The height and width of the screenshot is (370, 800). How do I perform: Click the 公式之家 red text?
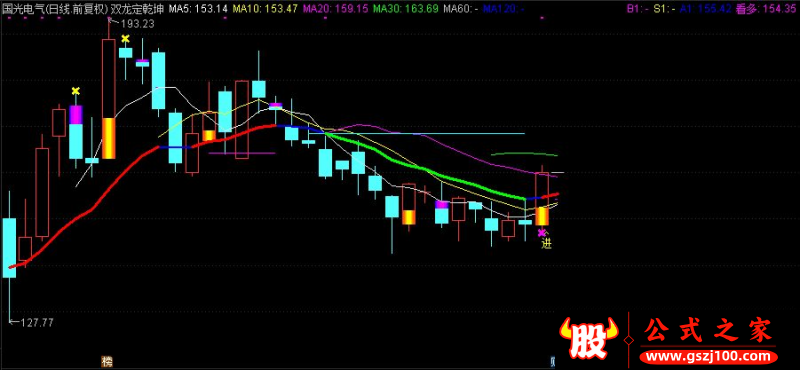pos(709,331)
